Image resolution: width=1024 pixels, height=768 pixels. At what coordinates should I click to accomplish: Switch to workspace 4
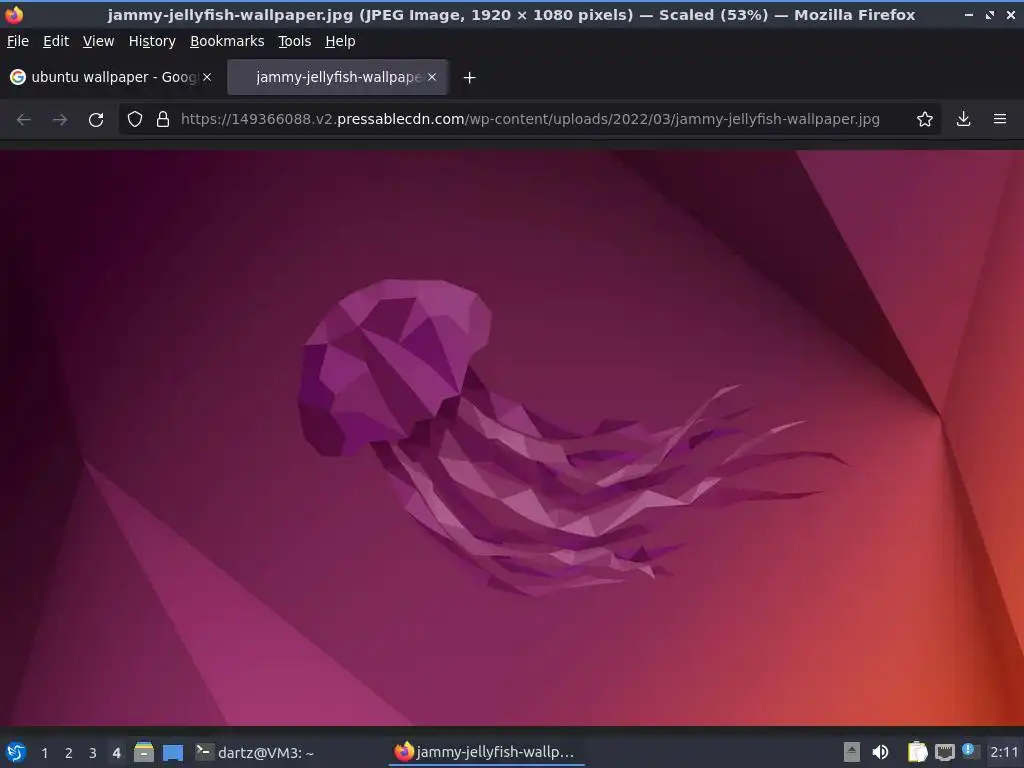point(116,753)
